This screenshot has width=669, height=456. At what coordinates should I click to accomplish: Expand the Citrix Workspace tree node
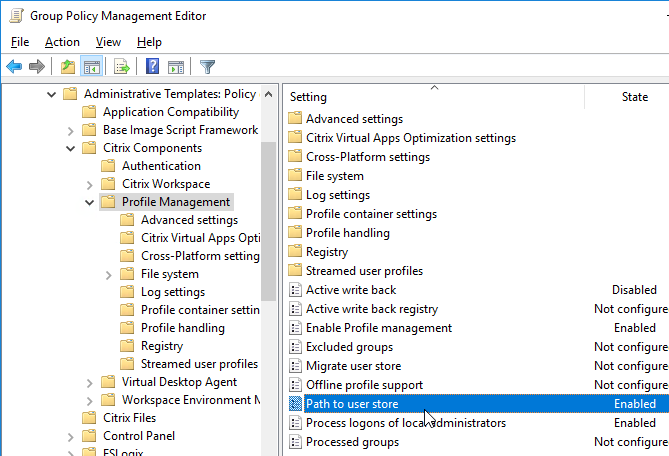click(x=89, y=185)
